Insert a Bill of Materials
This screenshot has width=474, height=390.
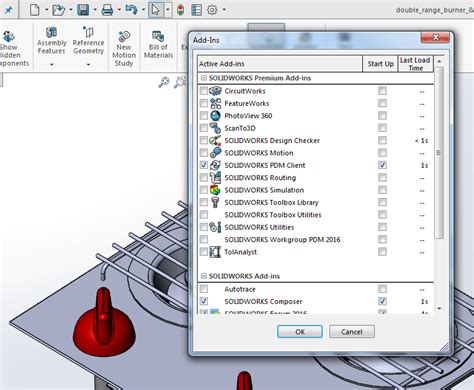(x=158, y=44)
